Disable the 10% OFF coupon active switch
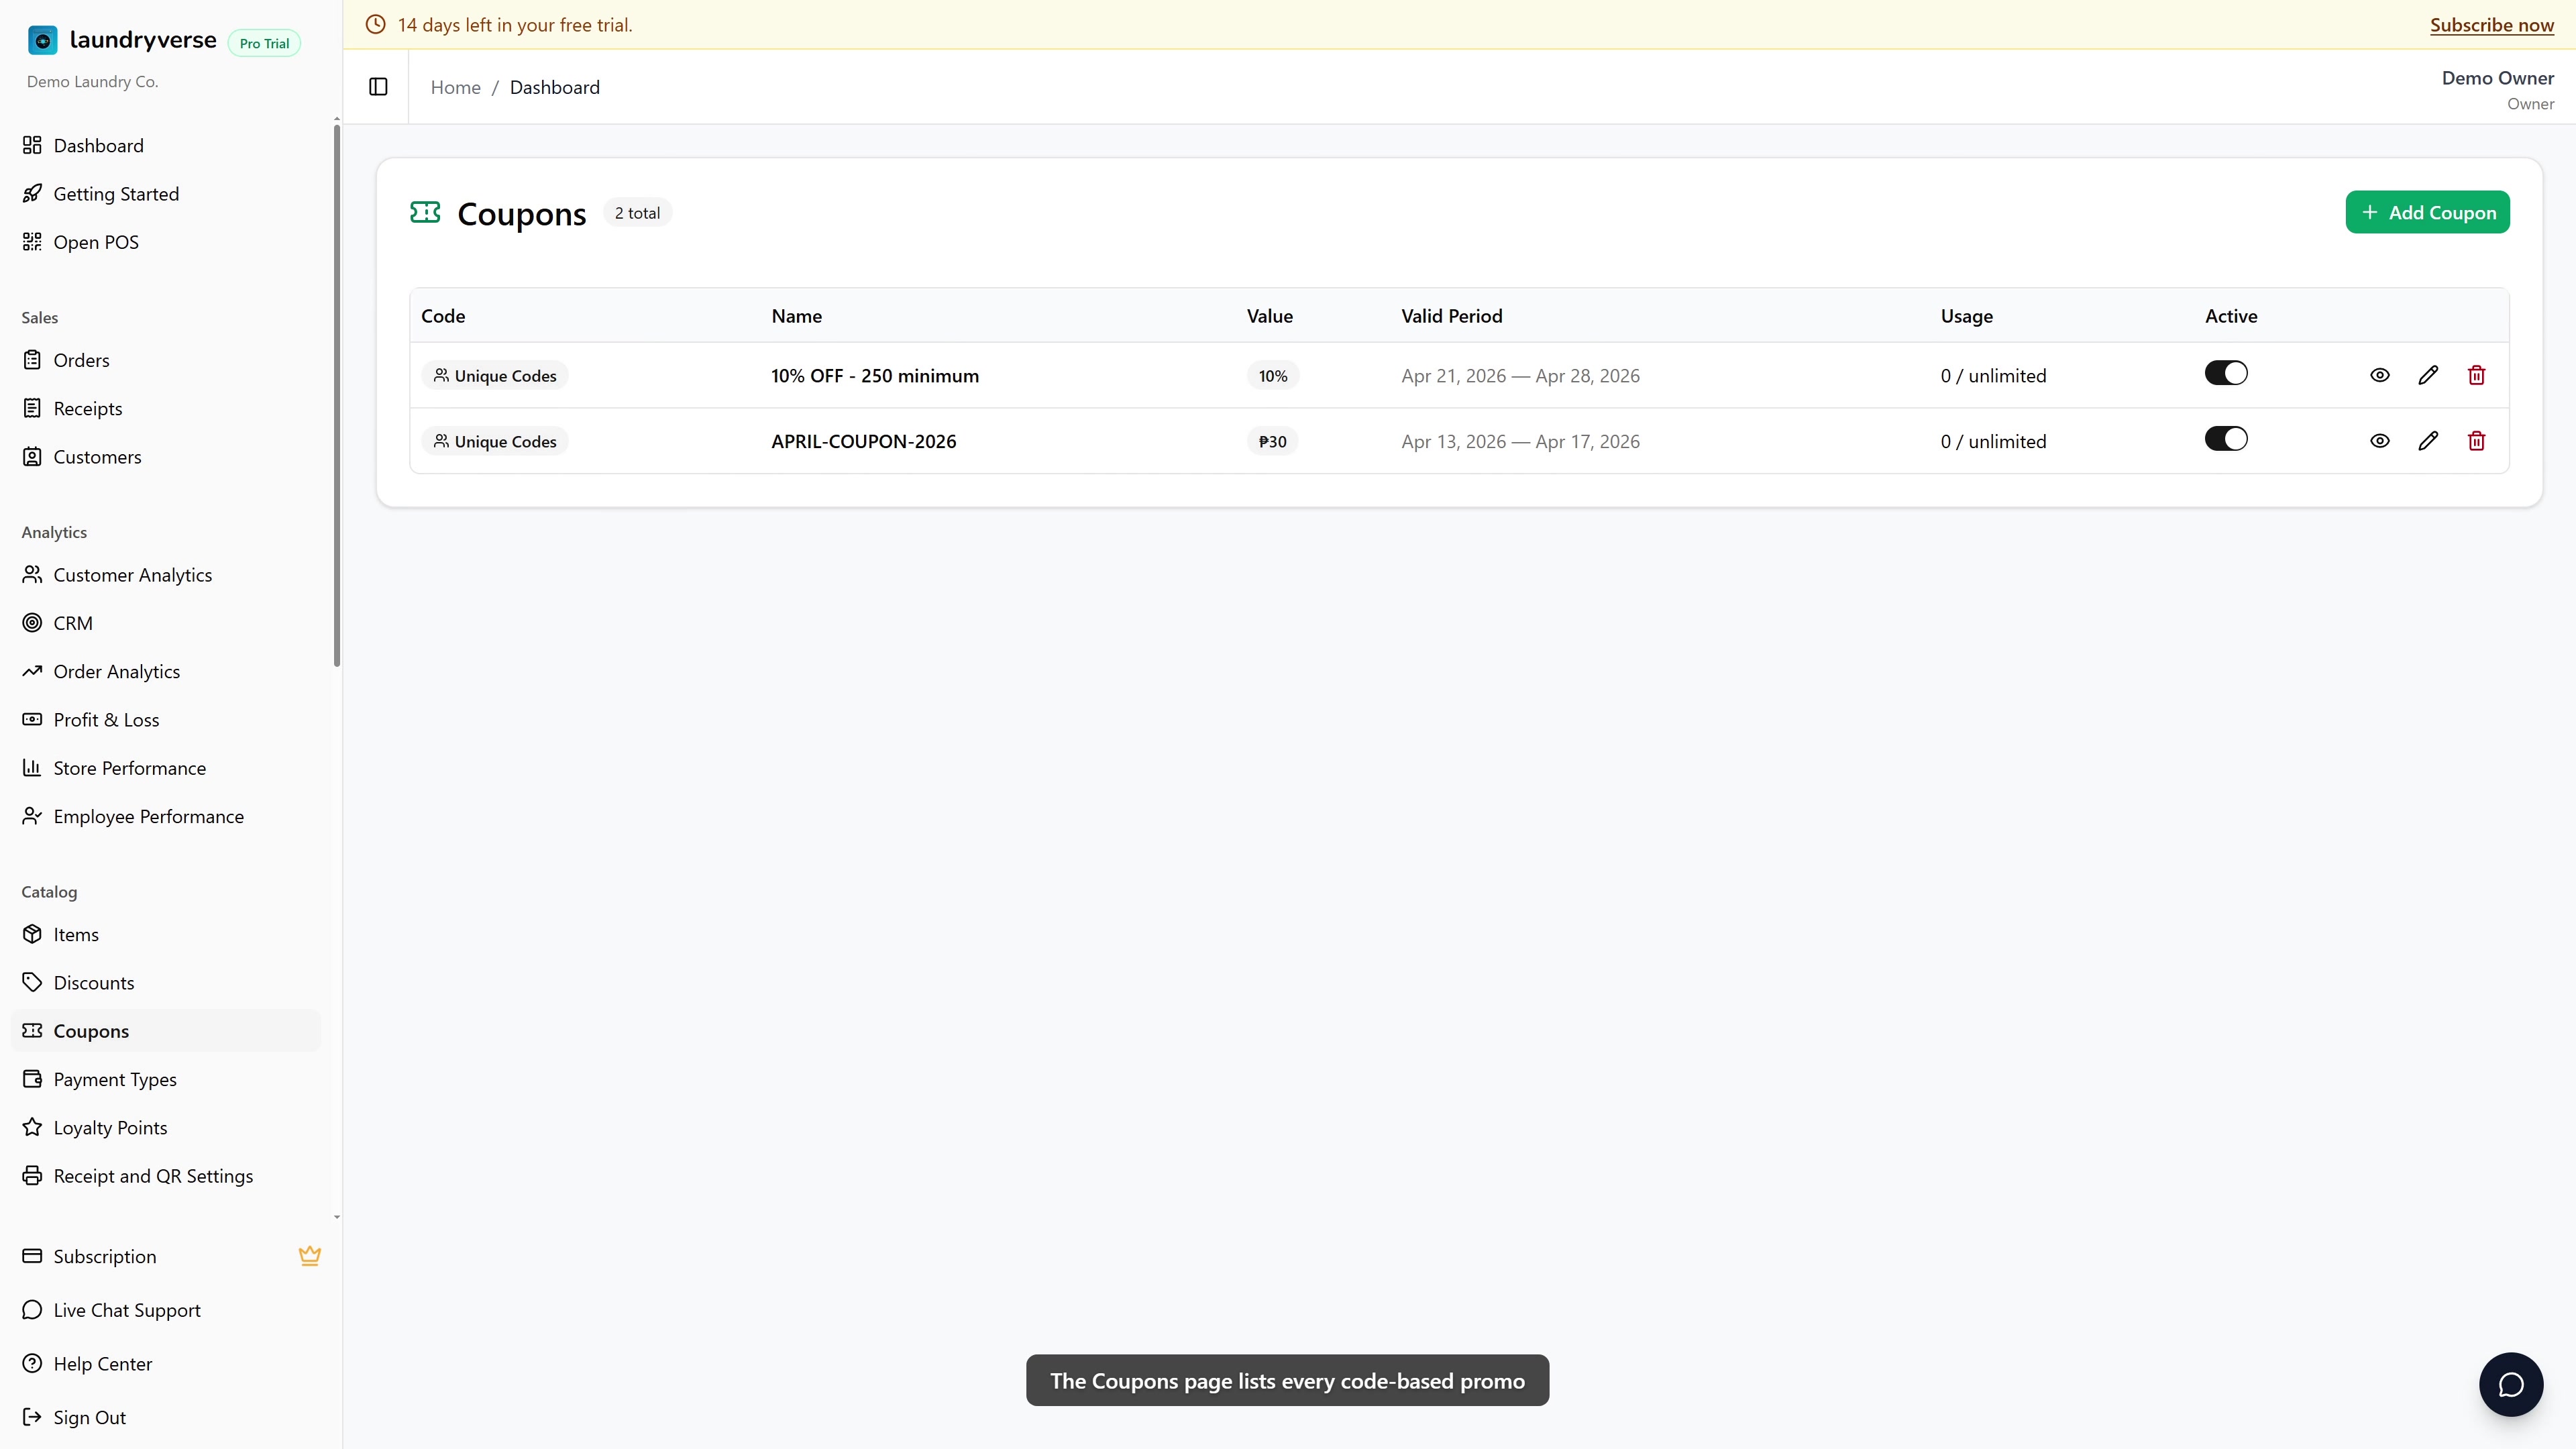 click(x=2226, y=373)
